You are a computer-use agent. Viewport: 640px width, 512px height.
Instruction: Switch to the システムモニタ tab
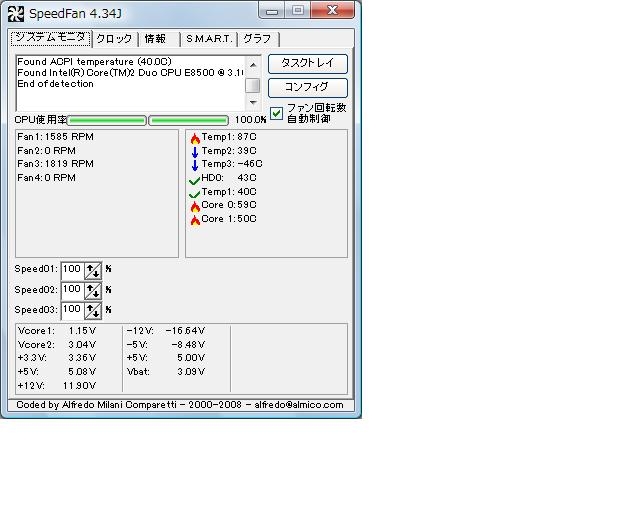coord(51,38)
